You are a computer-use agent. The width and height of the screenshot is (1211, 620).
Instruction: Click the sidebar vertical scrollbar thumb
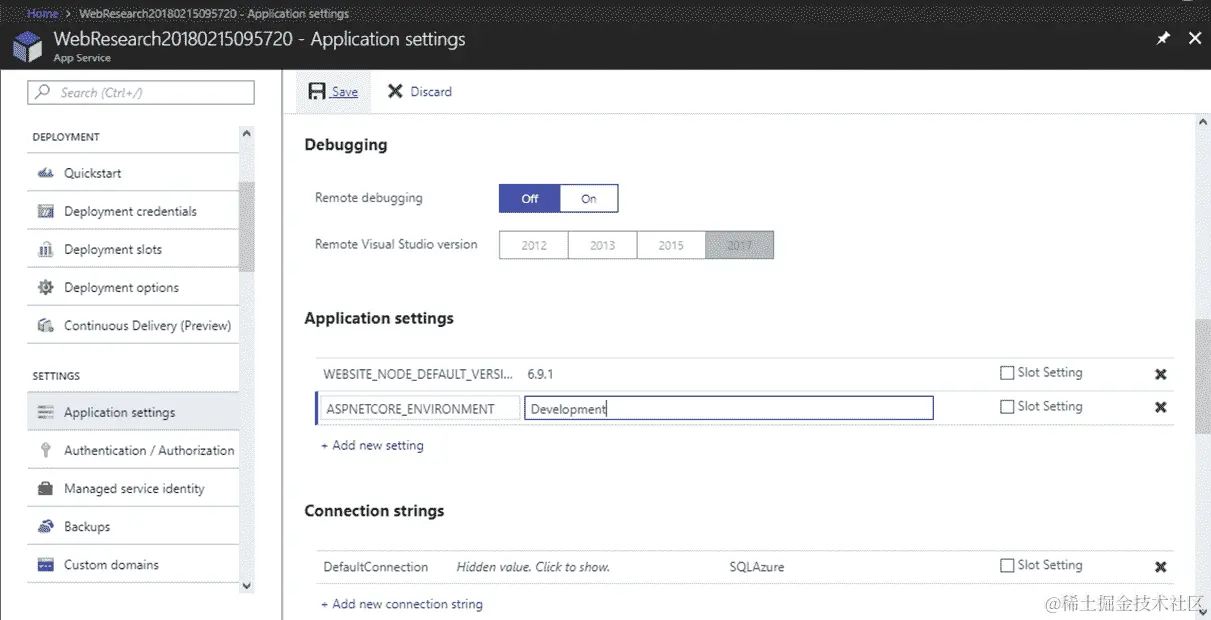pyautogui.click(x=247, y=226)
